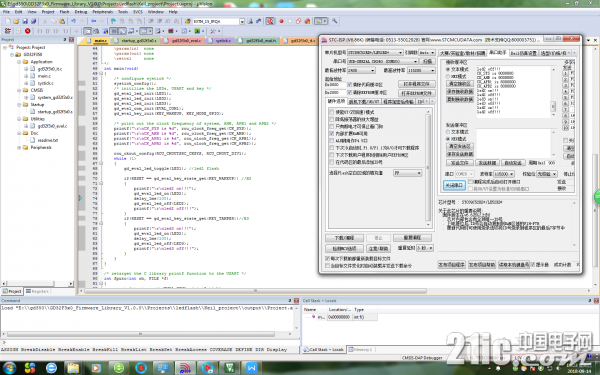
Task: Select receive buffer HEX mode radio in STC-ISP
Action: coord(448,77)
